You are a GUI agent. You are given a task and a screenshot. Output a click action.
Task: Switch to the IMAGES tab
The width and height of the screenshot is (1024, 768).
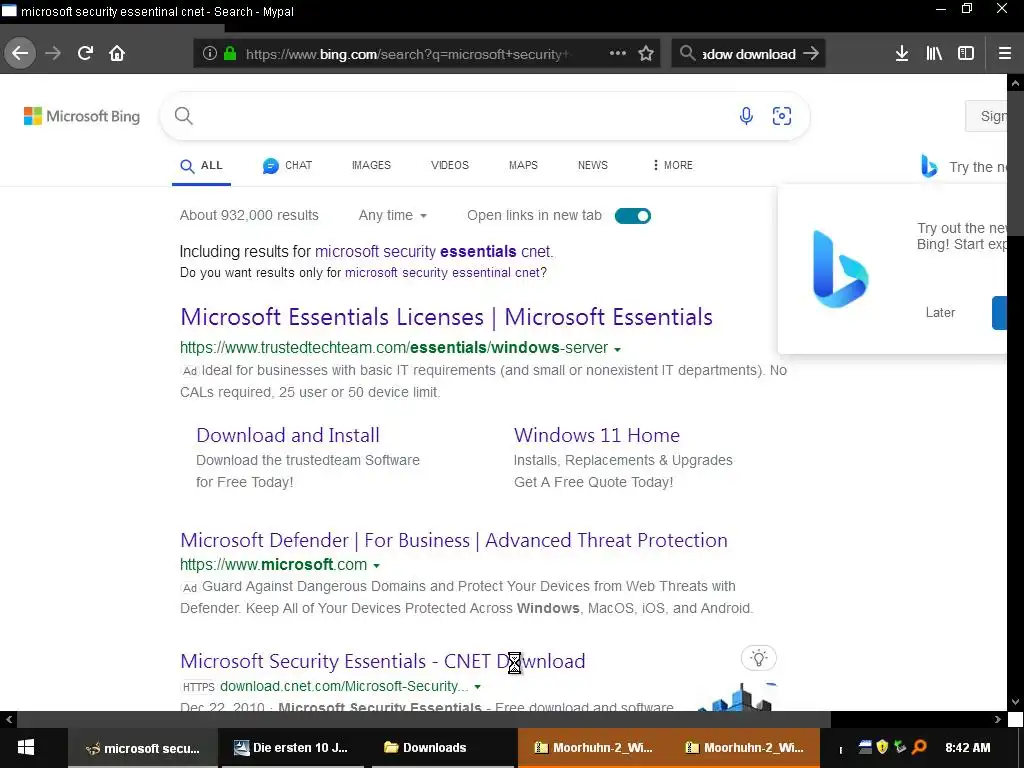pos(371,165)
